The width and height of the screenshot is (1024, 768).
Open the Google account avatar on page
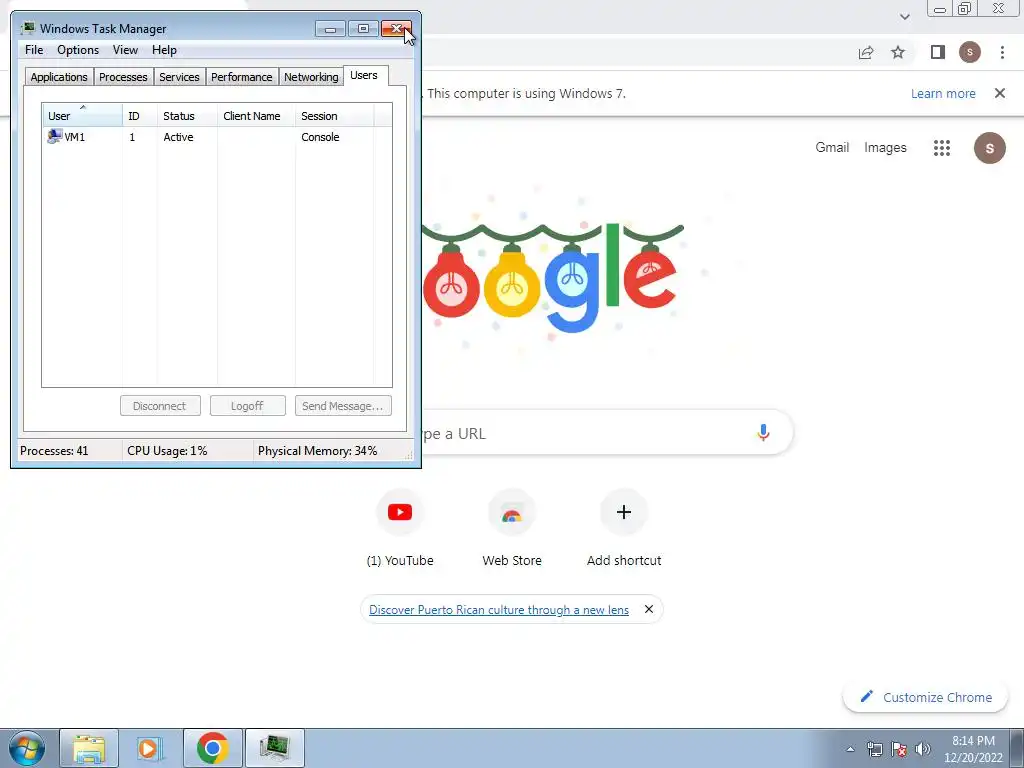tap(989, 148)
